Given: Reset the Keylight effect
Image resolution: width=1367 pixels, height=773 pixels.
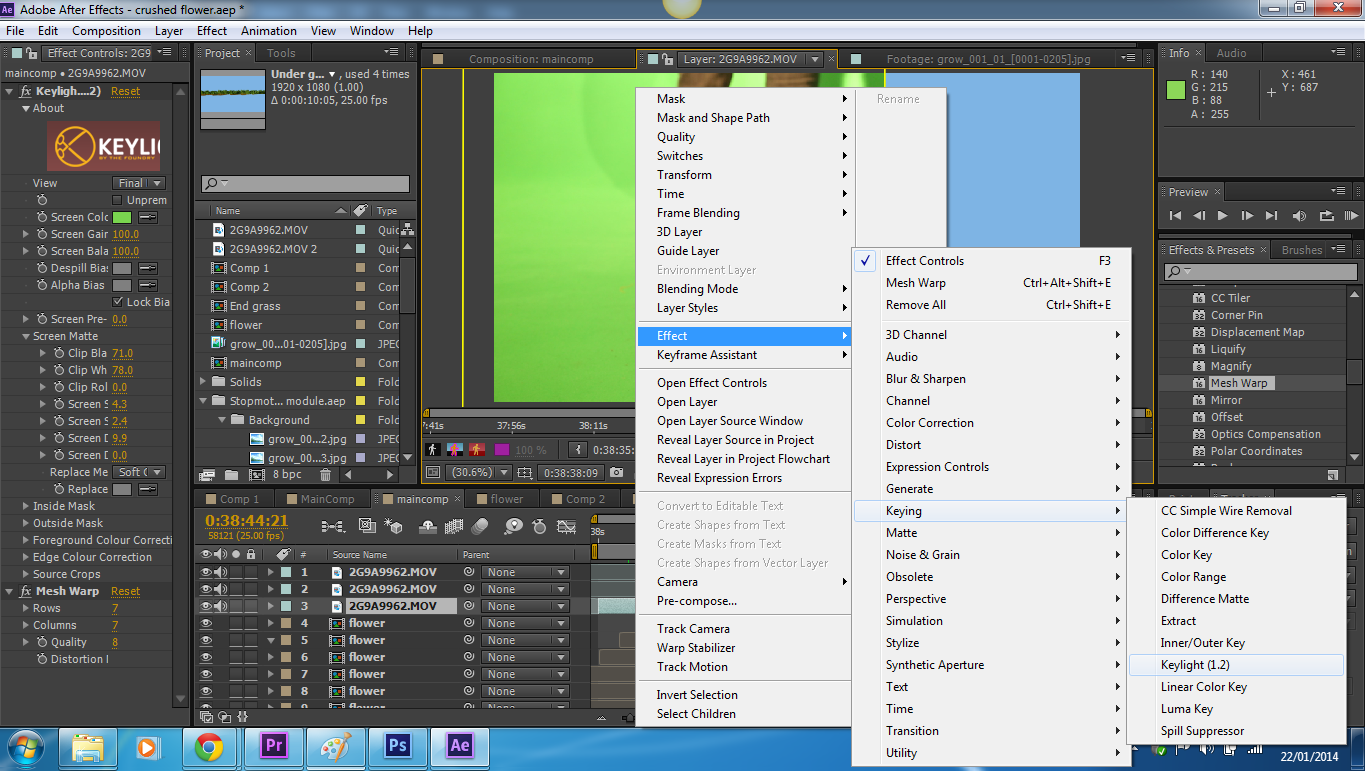Looking at the screenshot, I should [125, 91].
